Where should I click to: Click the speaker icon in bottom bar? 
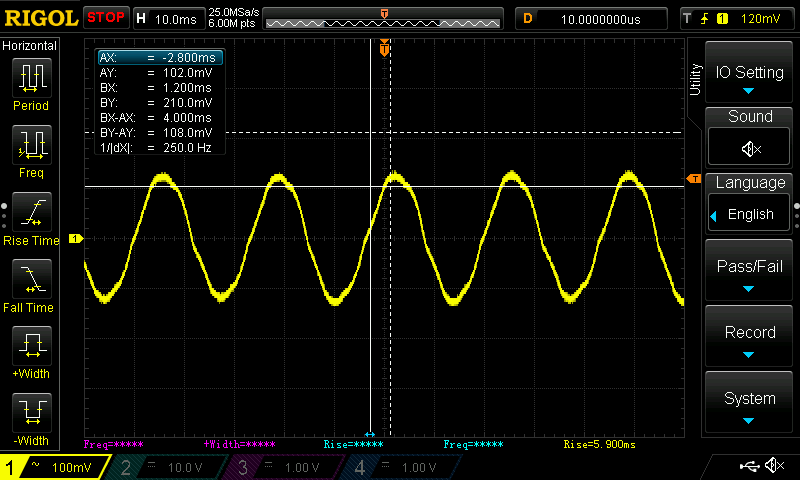point(774,466)
